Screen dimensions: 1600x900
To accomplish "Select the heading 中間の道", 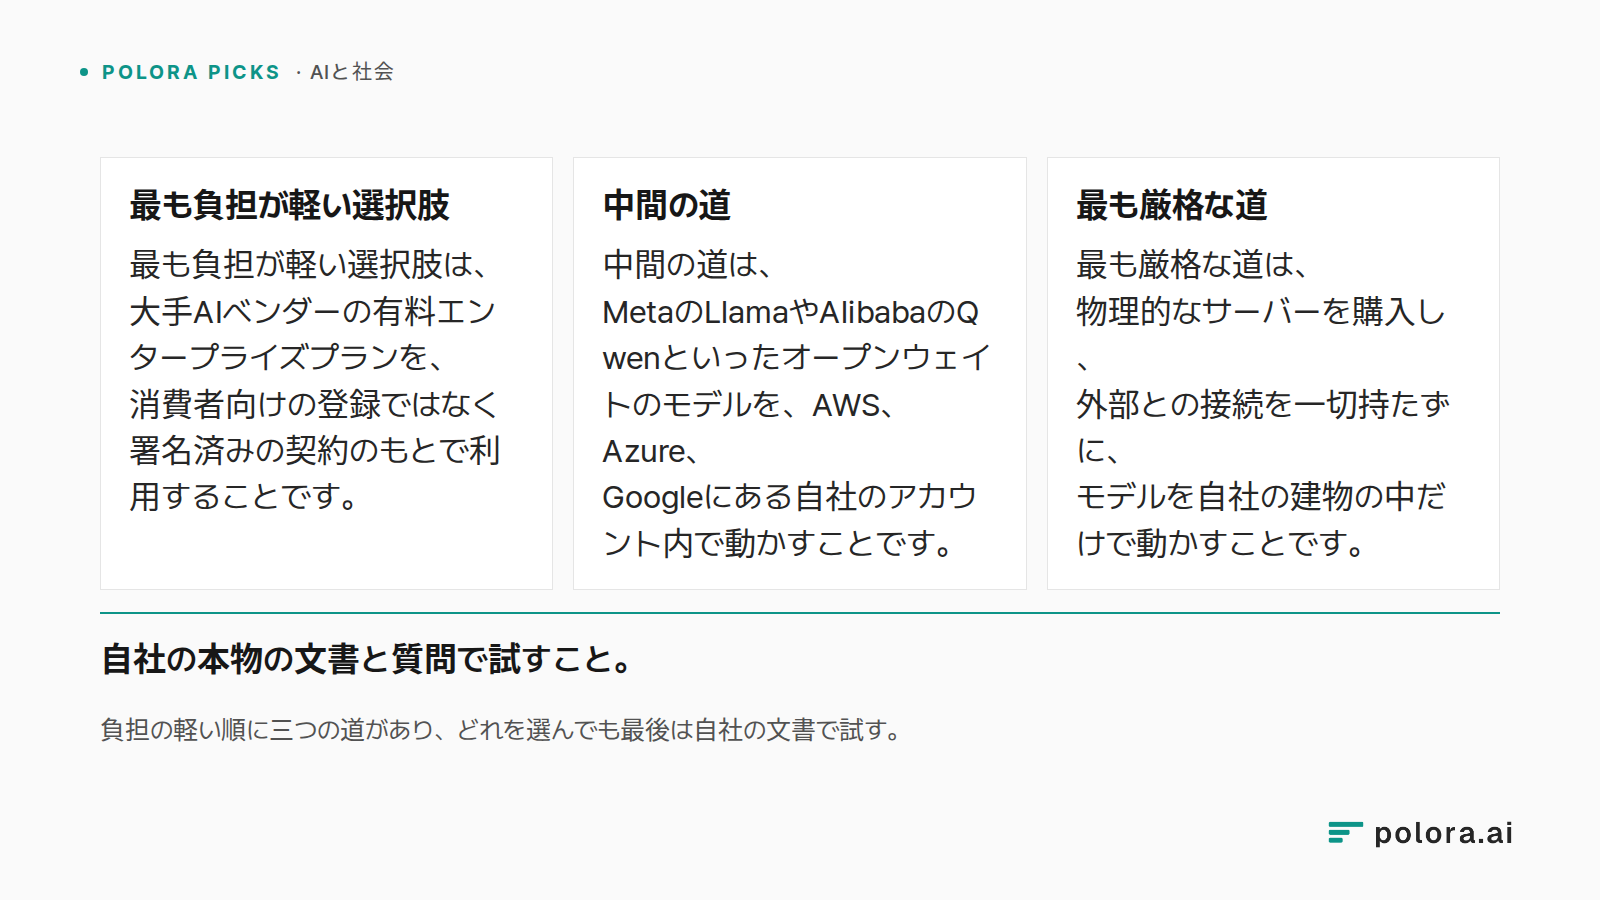I will tap(667, 205).
